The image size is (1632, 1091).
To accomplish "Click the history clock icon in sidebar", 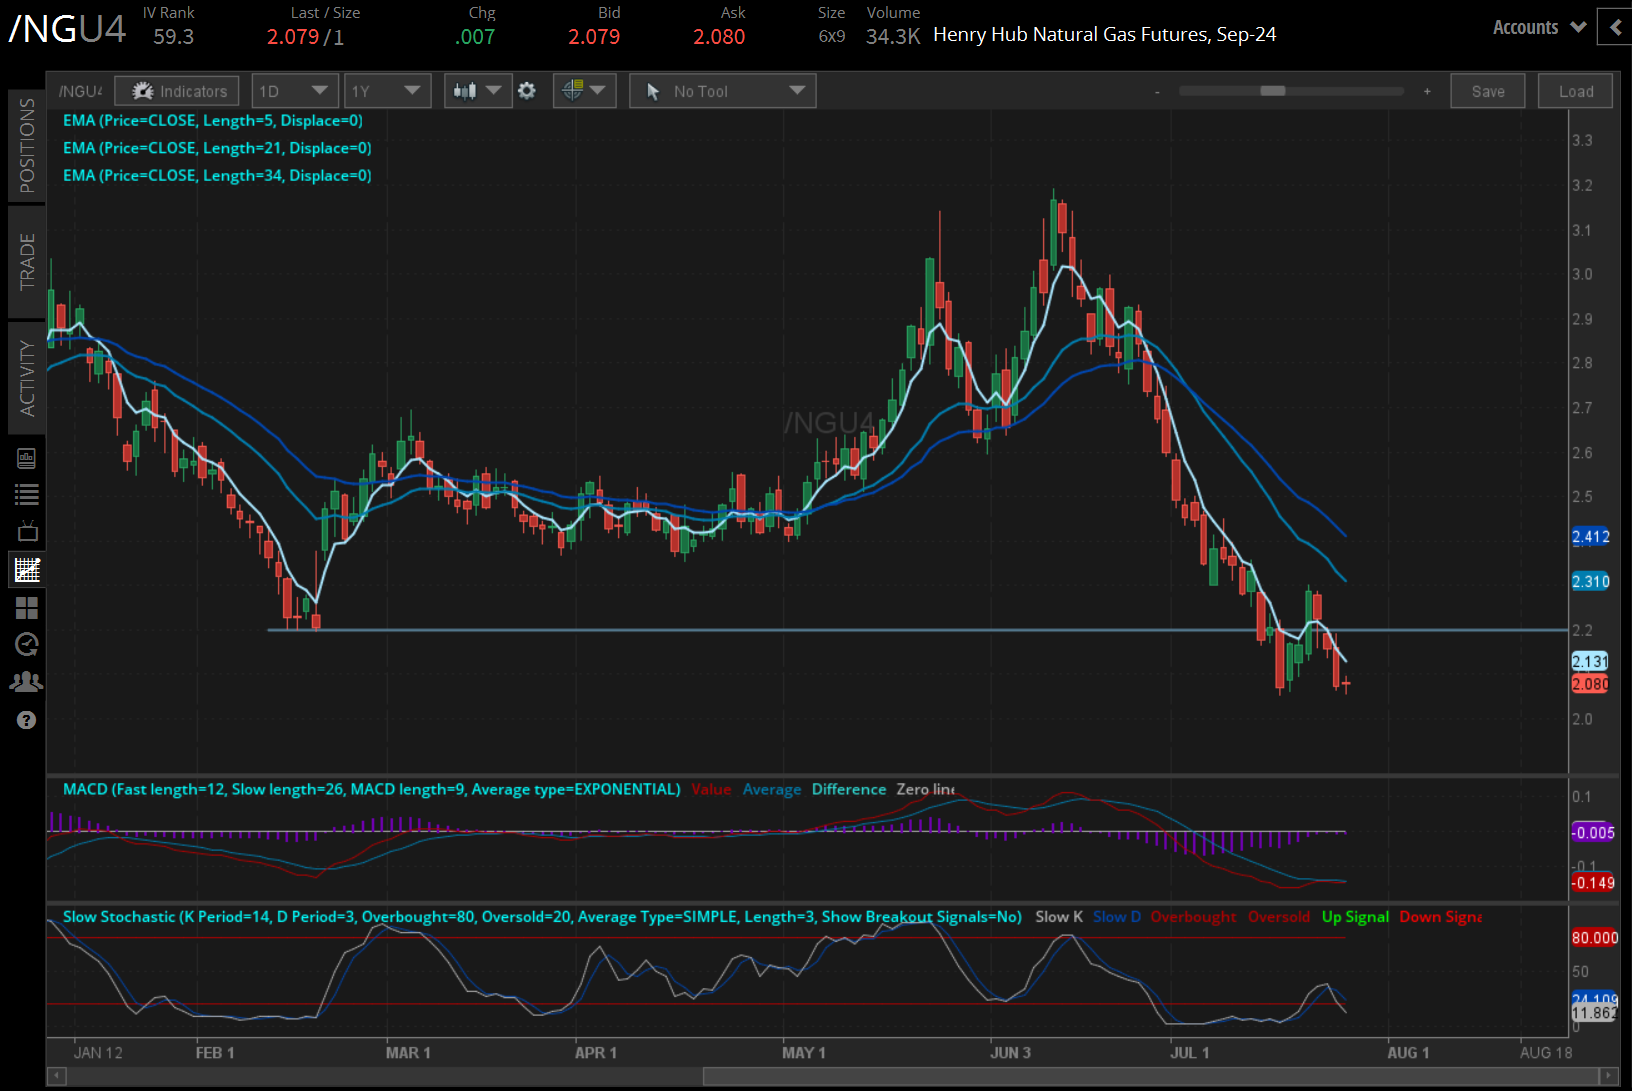I will click(26, 645).
